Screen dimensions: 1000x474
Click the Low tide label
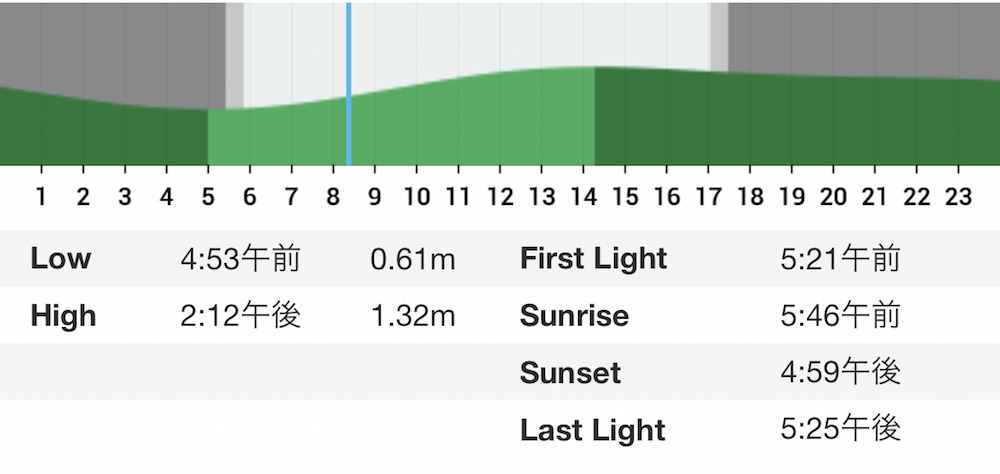click(x=61, y=258)
